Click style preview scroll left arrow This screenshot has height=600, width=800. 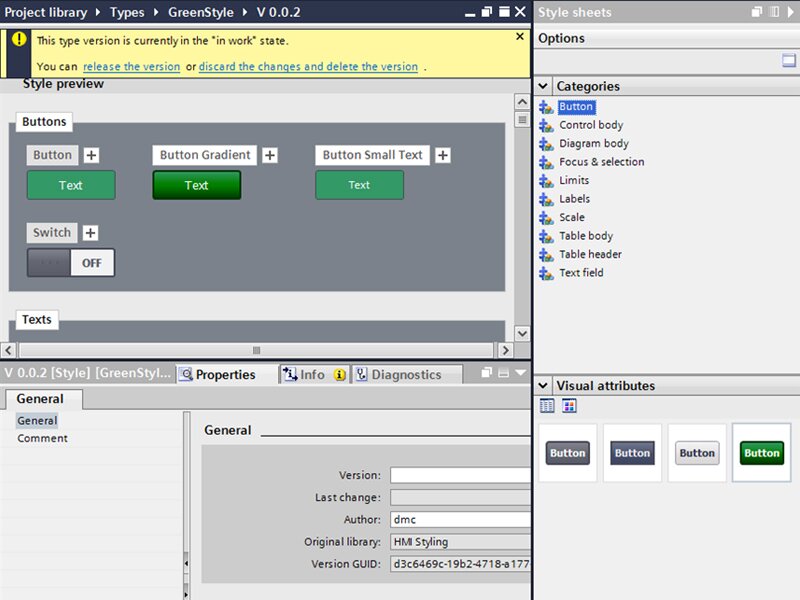(9, 351)
